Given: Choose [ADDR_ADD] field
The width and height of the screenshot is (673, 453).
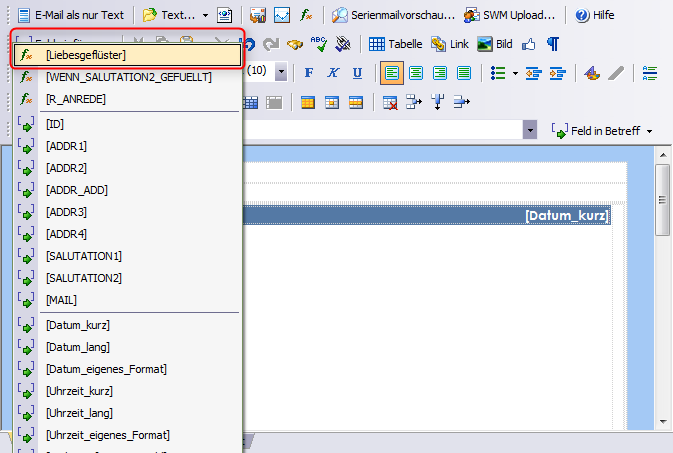Looking at the screenshot, I should pyautogui.click(x=127, y=190).
